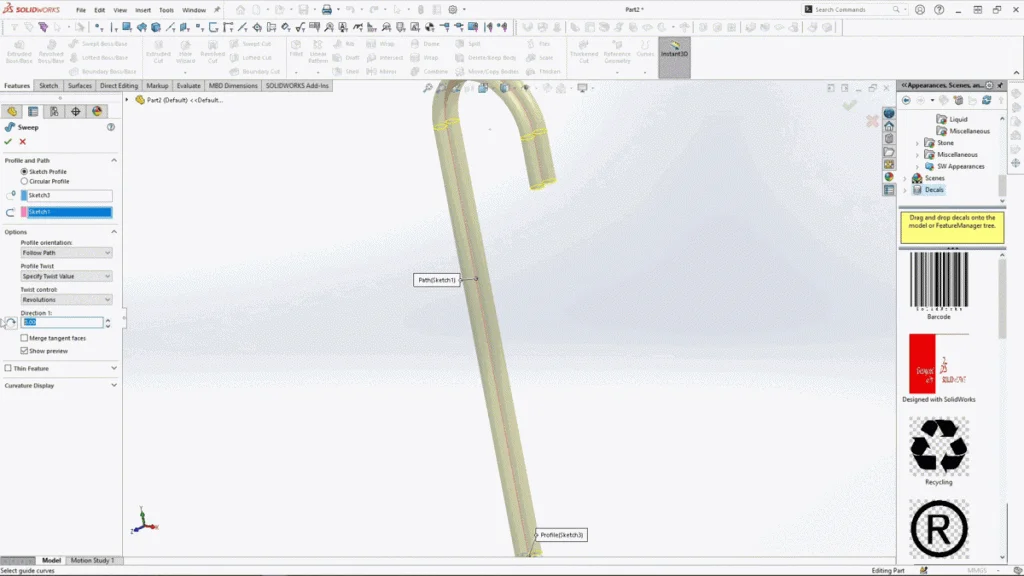Click the Print icon in top toolbar

pos(326,10)
